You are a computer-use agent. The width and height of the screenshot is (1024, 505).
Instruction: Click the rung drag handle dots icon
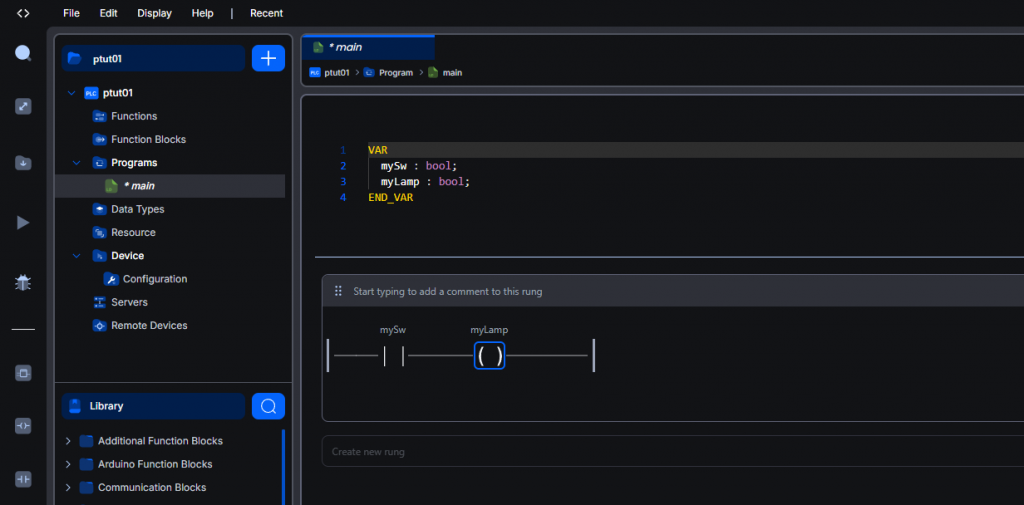[x=338, y=291]
